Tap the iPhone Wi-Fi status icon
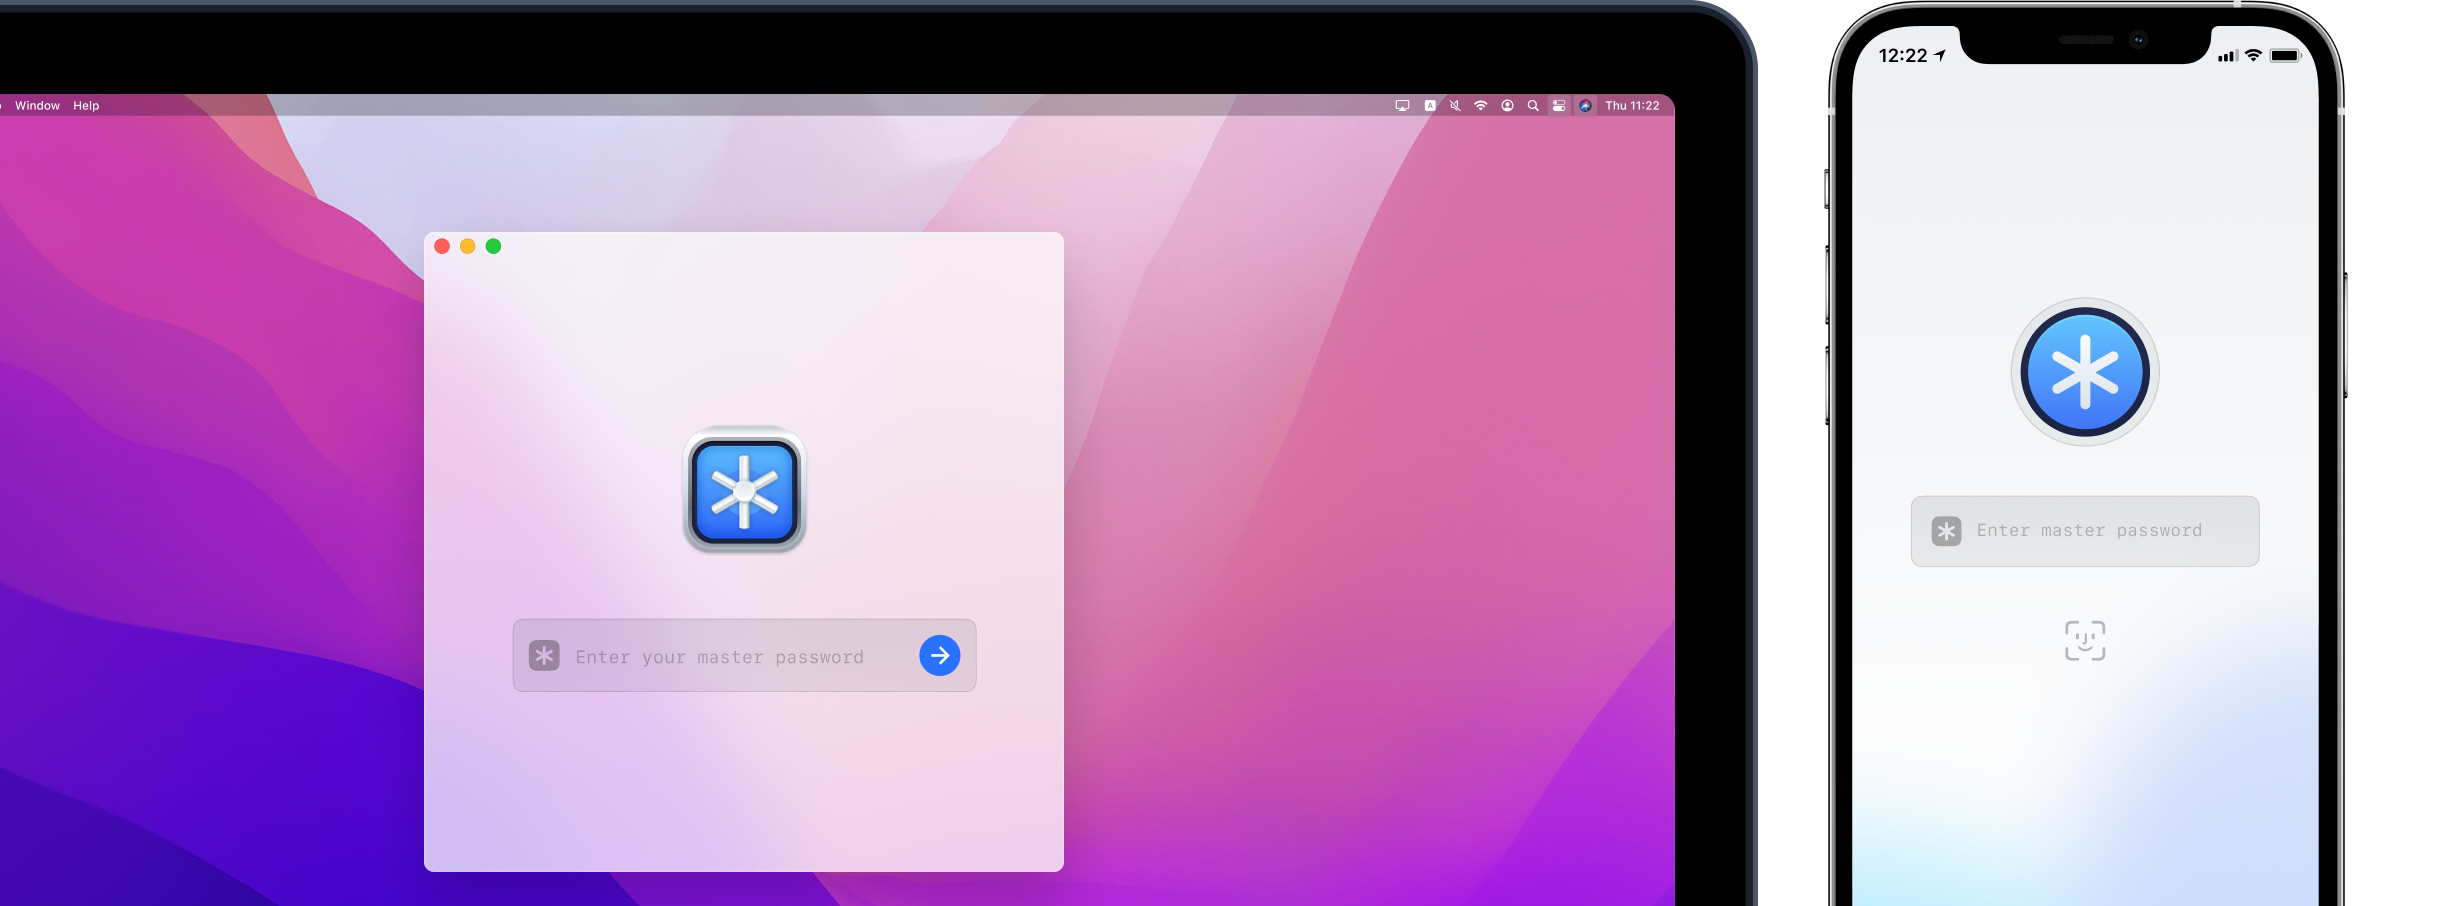The image size is (2448, 906). (x=2253, y=56)
